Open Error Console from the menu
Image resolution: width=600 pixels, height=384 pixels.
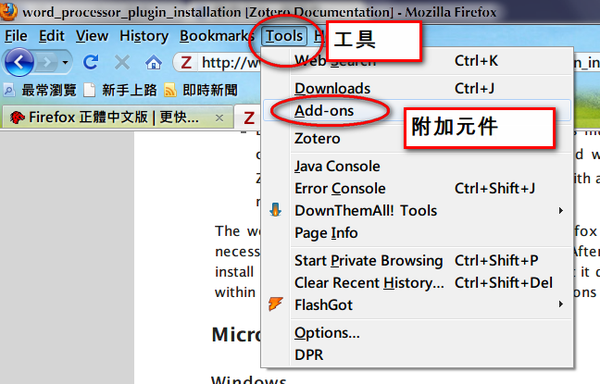click(417, 188)
